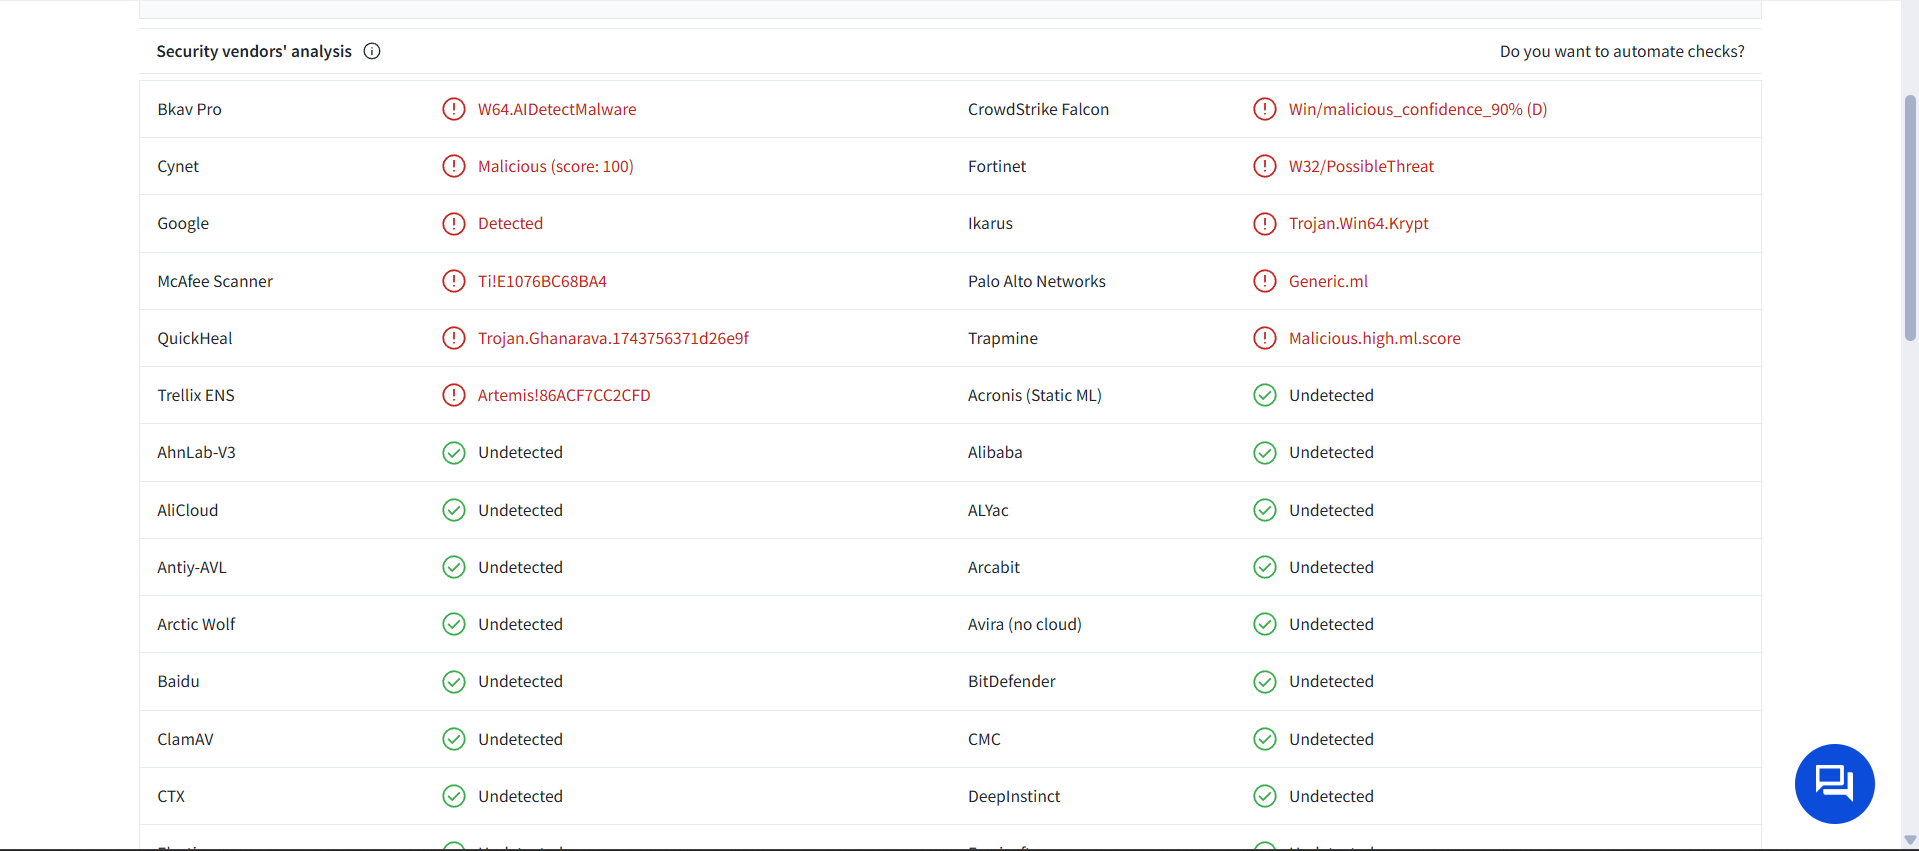Click the BitDefender vendor name
The height and width of the screenshot is (851, 1919).
click(1012, 681)
